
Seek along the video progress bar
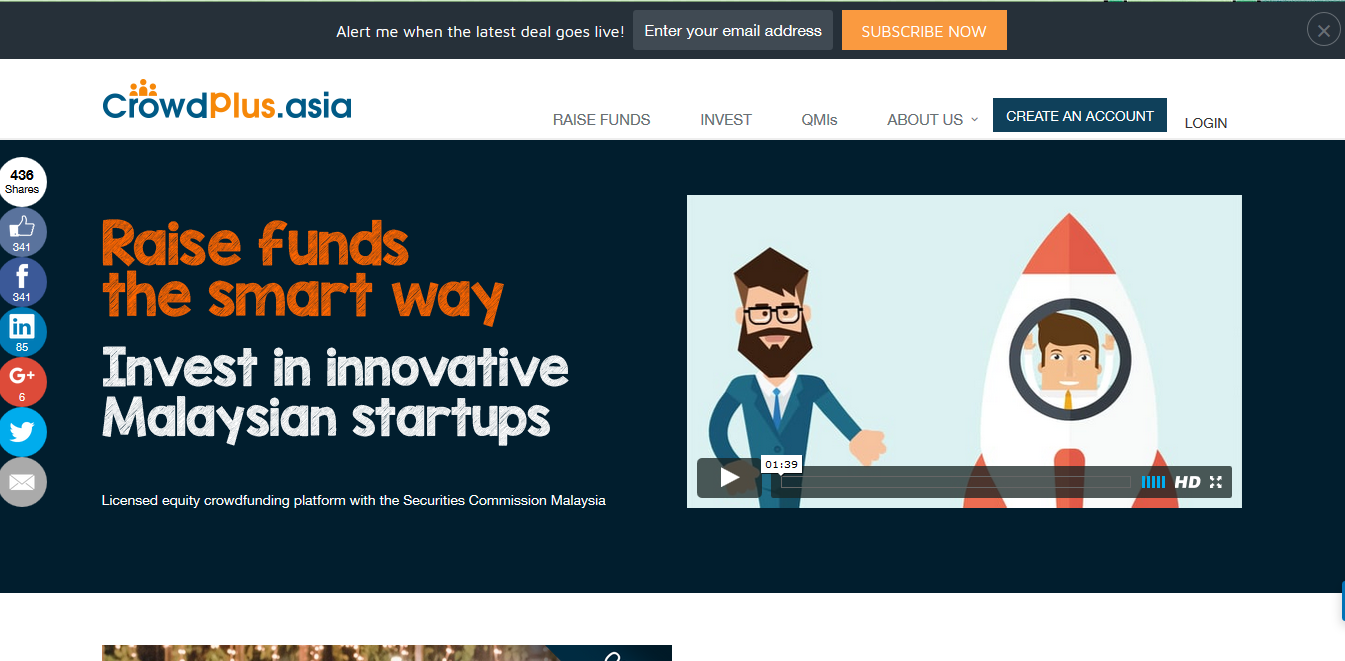pyautogui.click(x=955, y=482)
